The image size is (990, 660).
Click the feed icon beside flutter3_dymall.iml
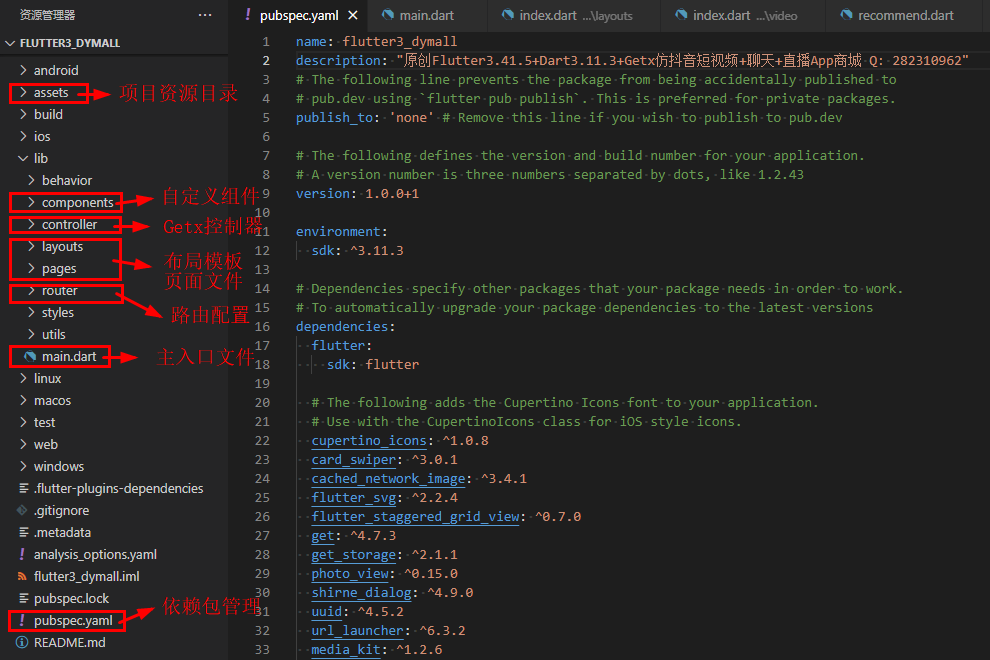point(22,576)
